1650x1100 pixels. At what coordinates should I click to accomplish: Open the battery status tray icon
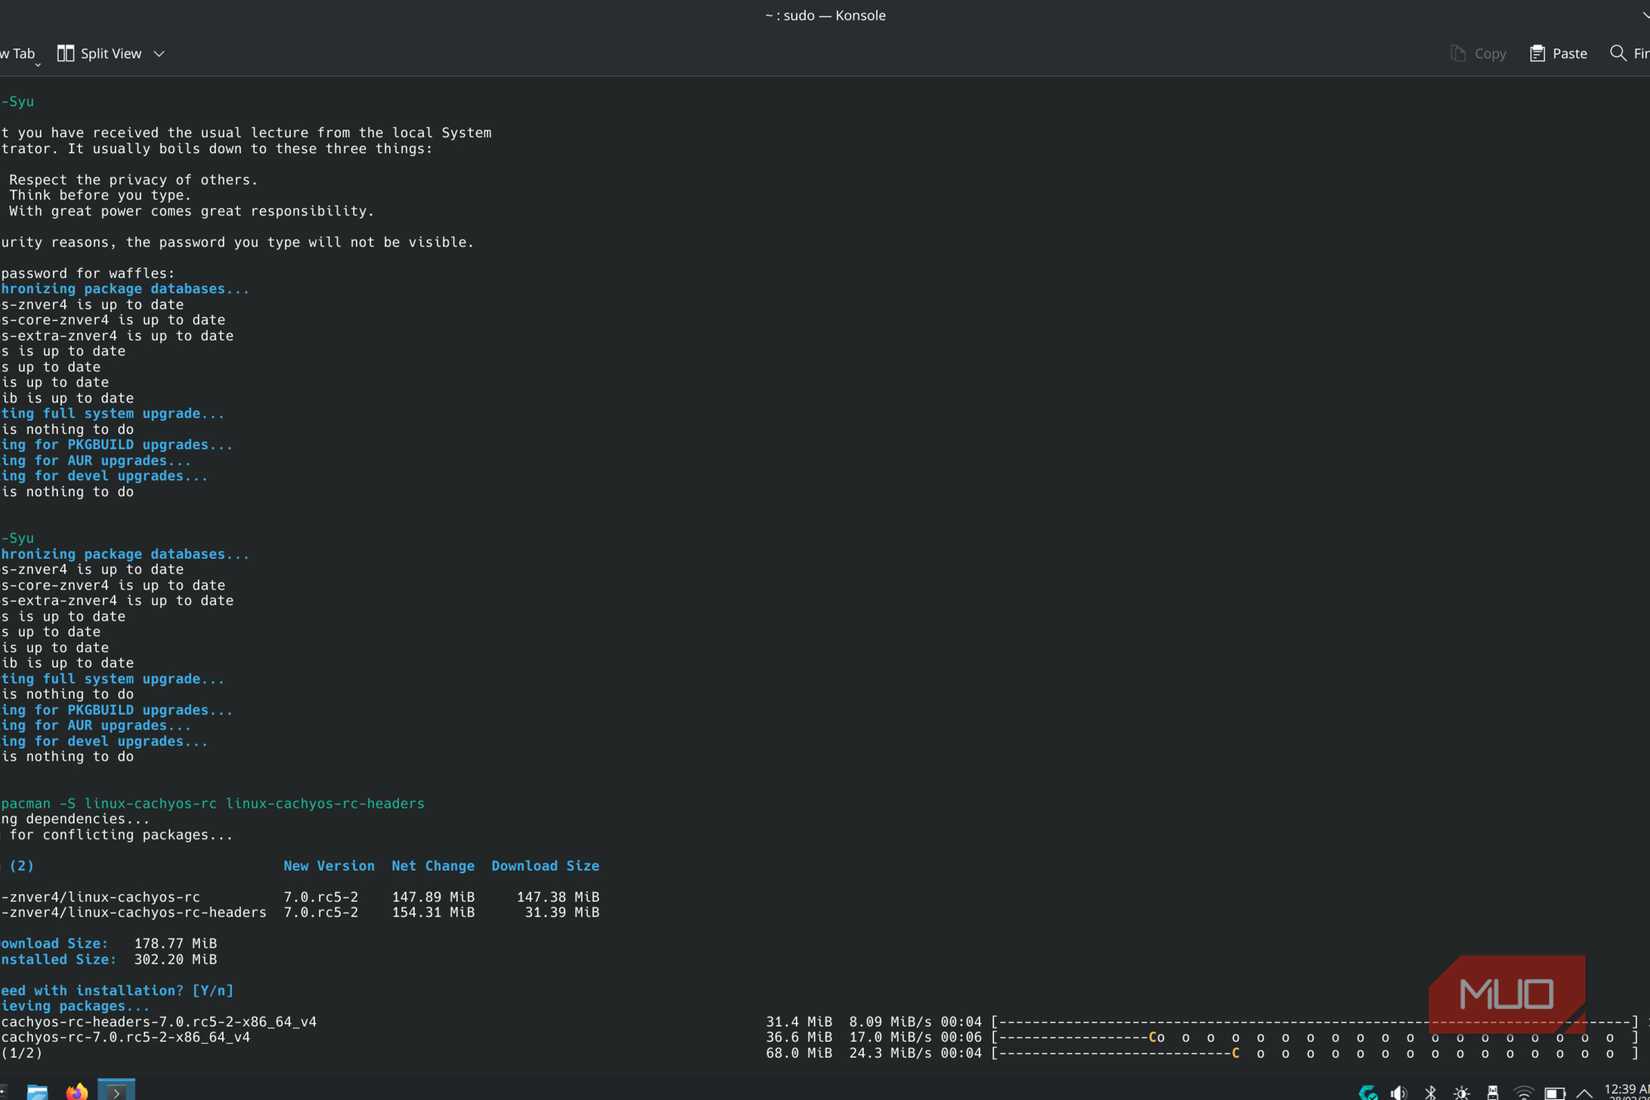point(1554,1093)
